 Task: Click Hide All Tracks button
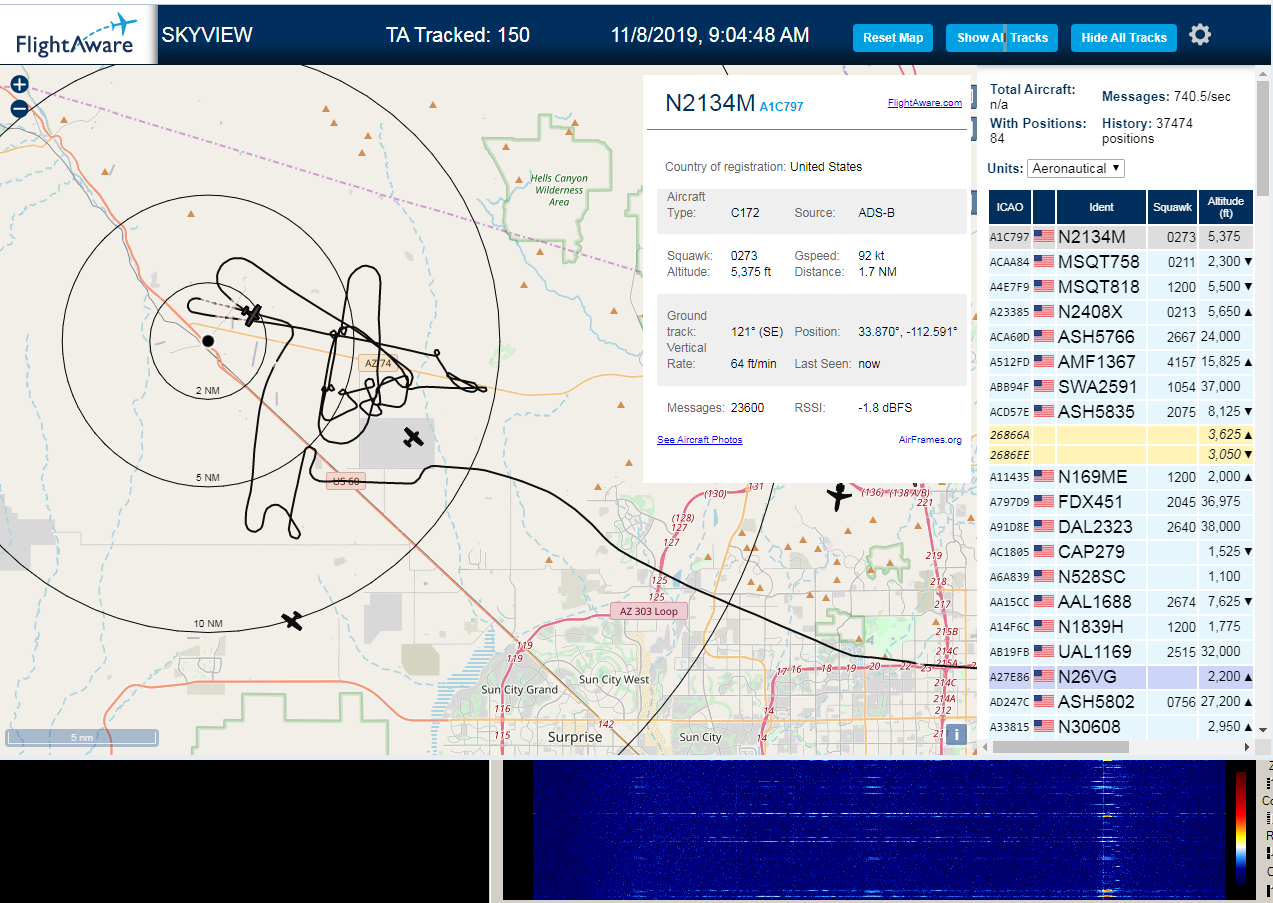click(1124, 38)
